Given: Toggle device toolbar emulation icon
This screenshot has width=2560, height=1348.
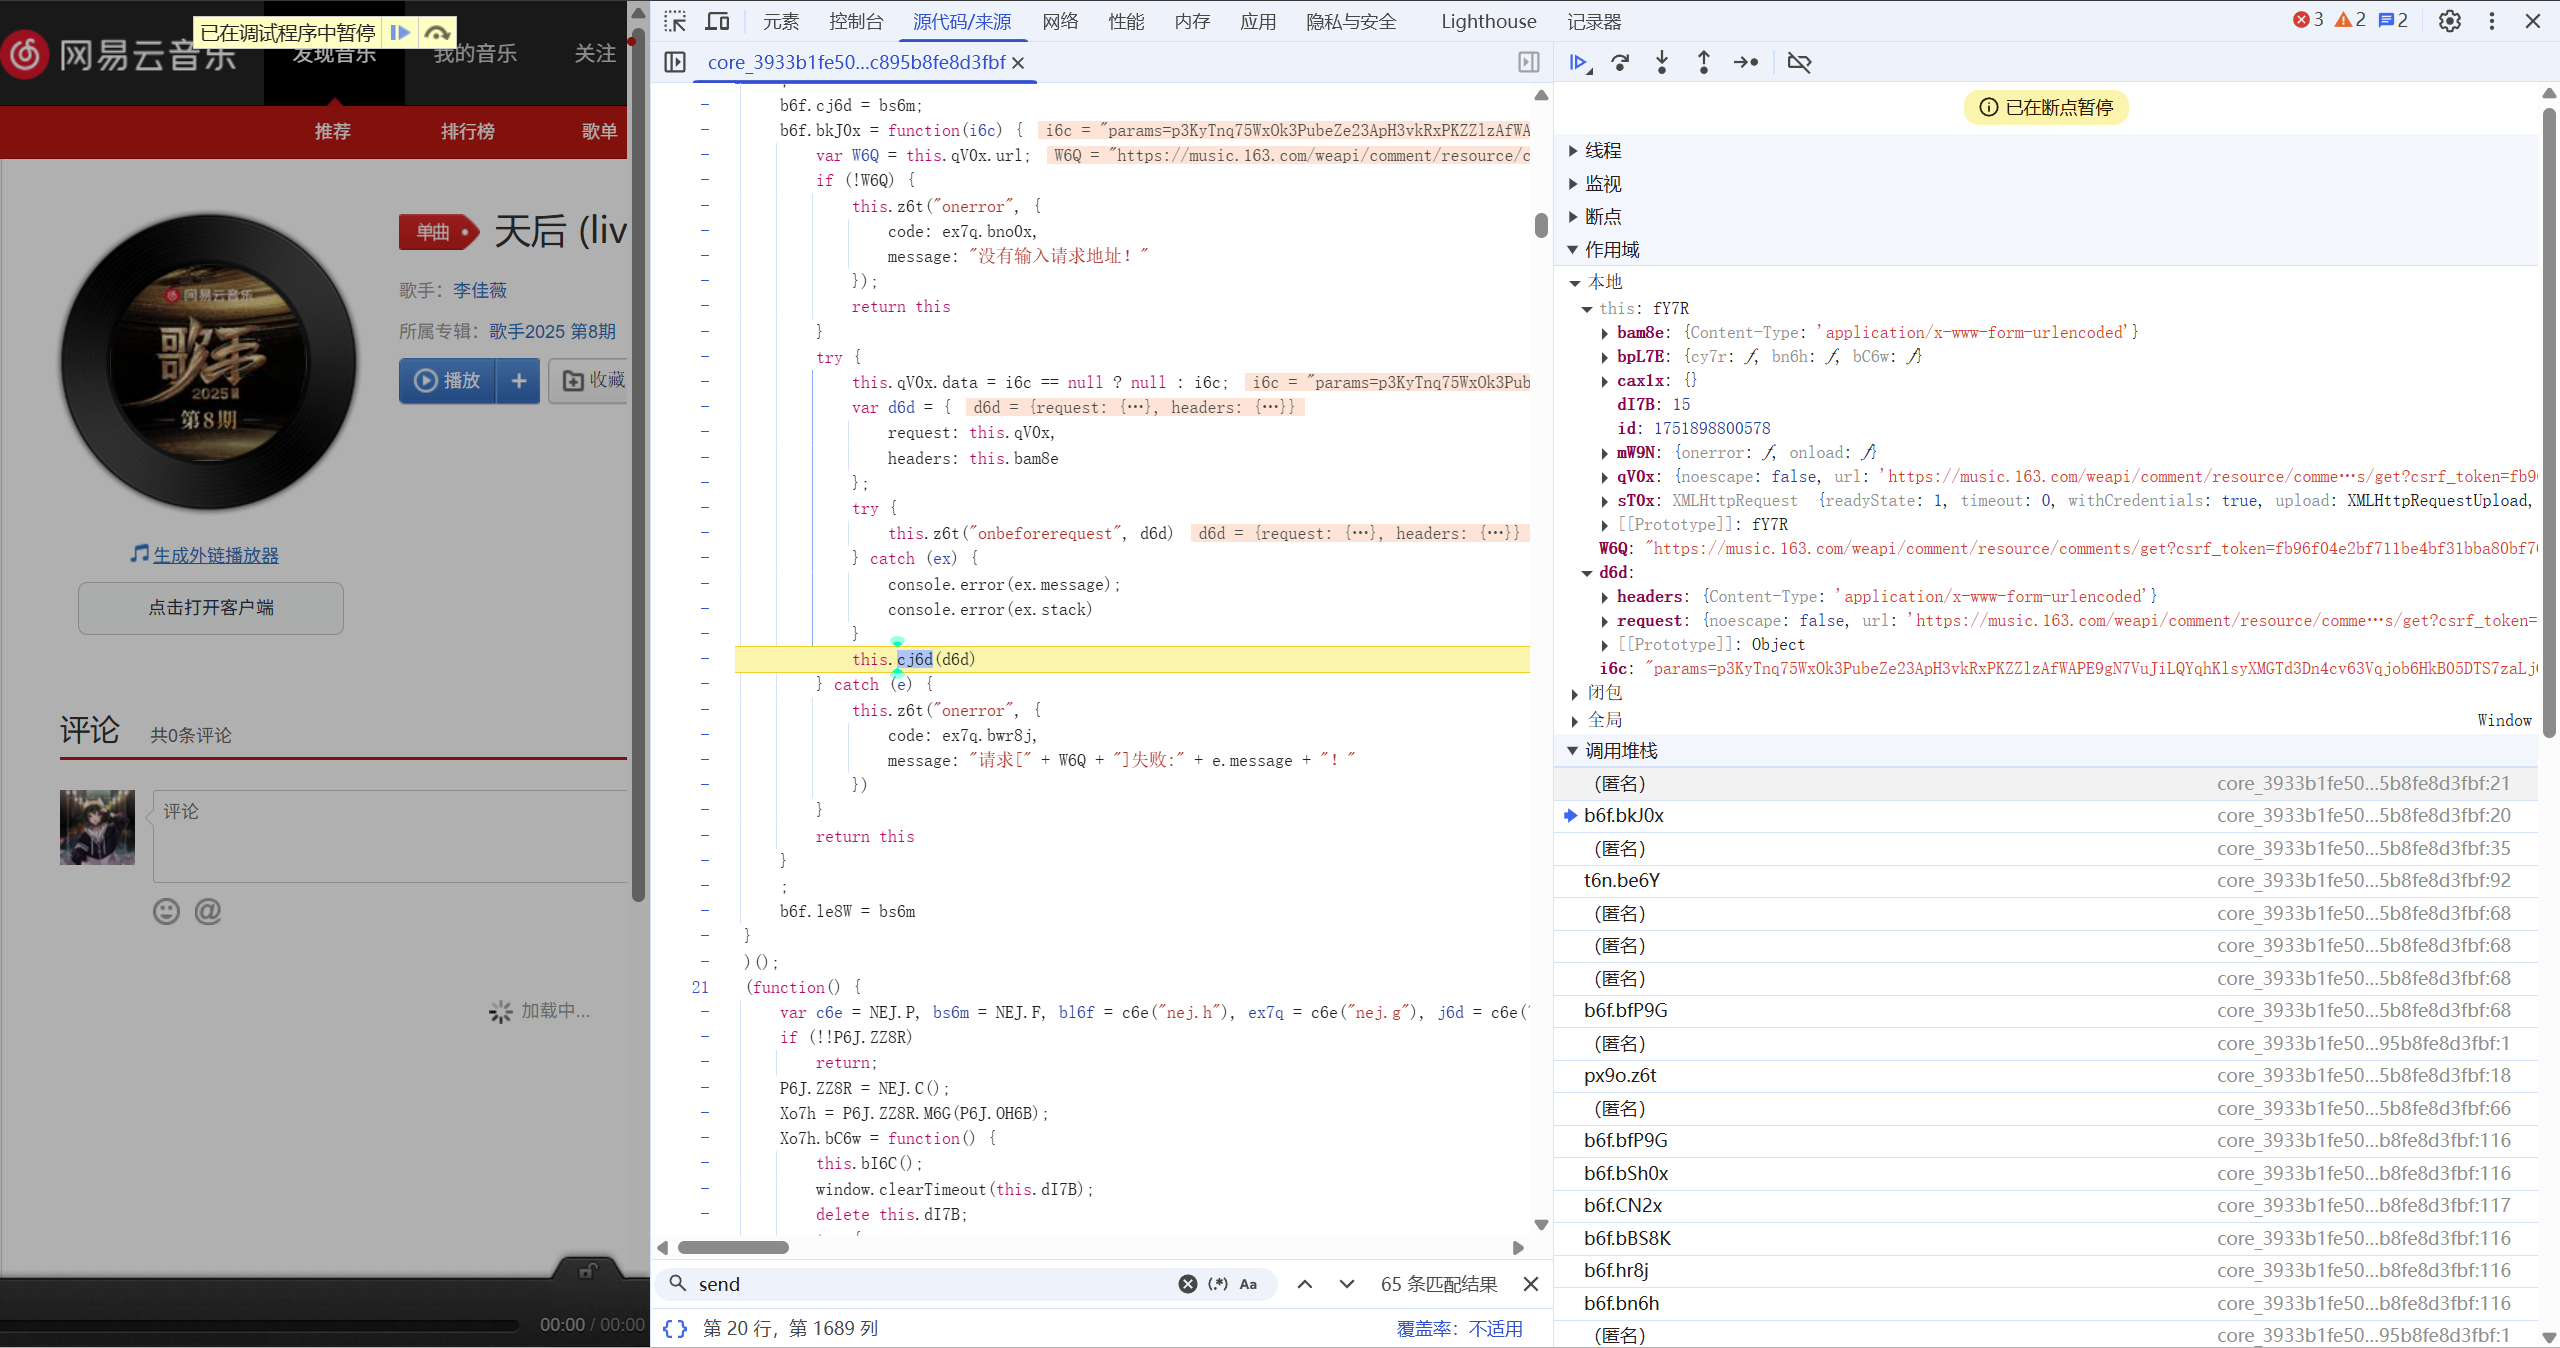Looking at the screenshot, I should click(717, 21).
